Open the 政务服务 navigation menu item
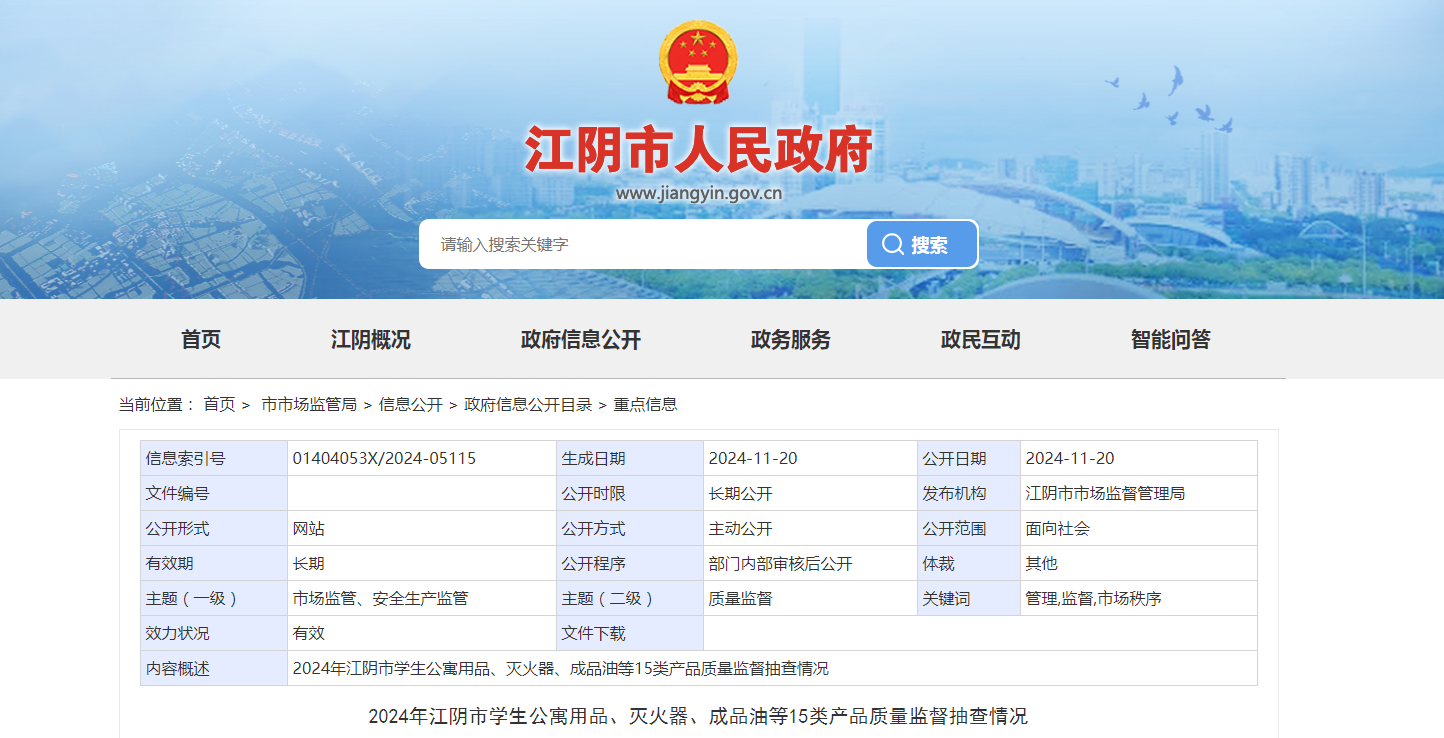The width and height of the screenshot is (1444, 738). coord(791,339)
